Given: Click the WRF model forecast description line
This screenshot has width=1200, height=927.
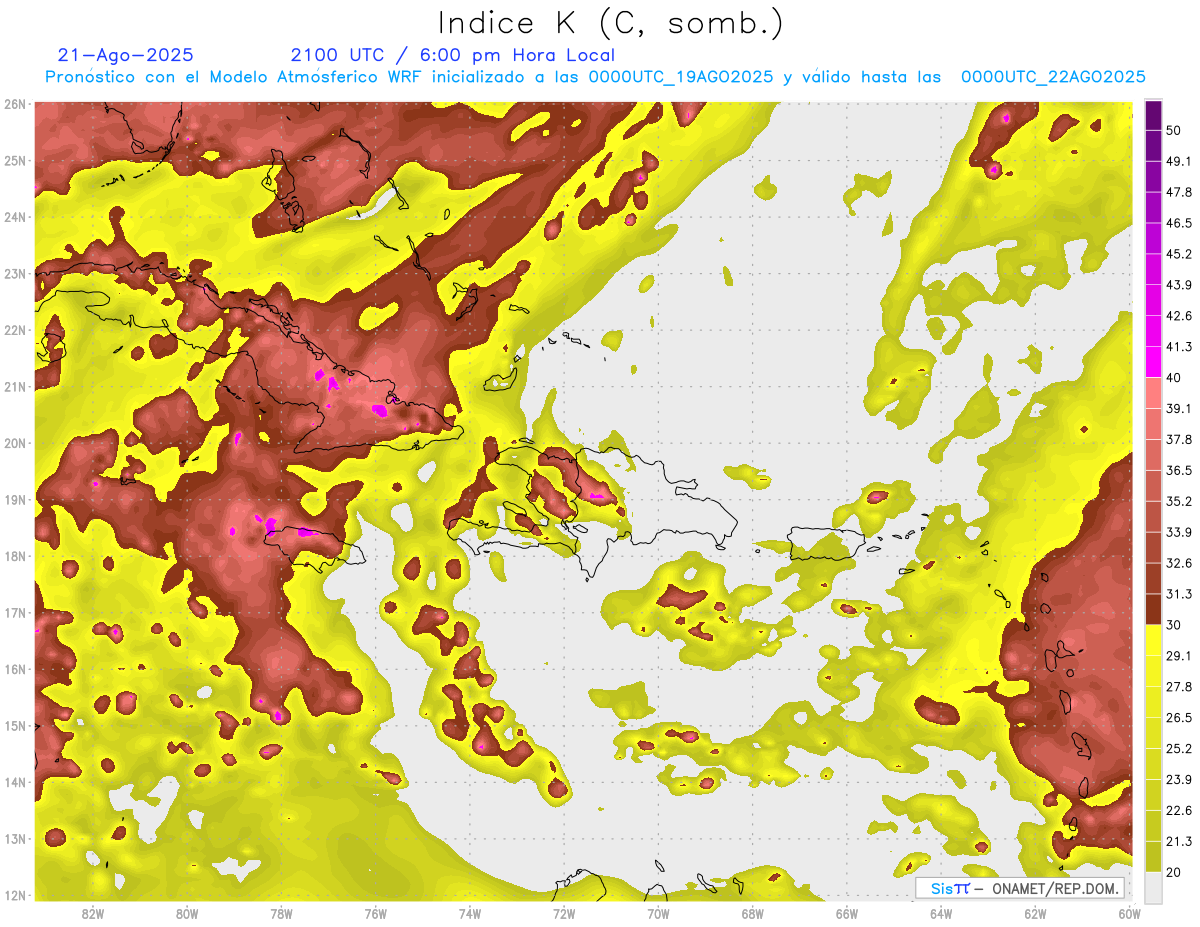Looking at the screenshot, I should tap(595, 77).
